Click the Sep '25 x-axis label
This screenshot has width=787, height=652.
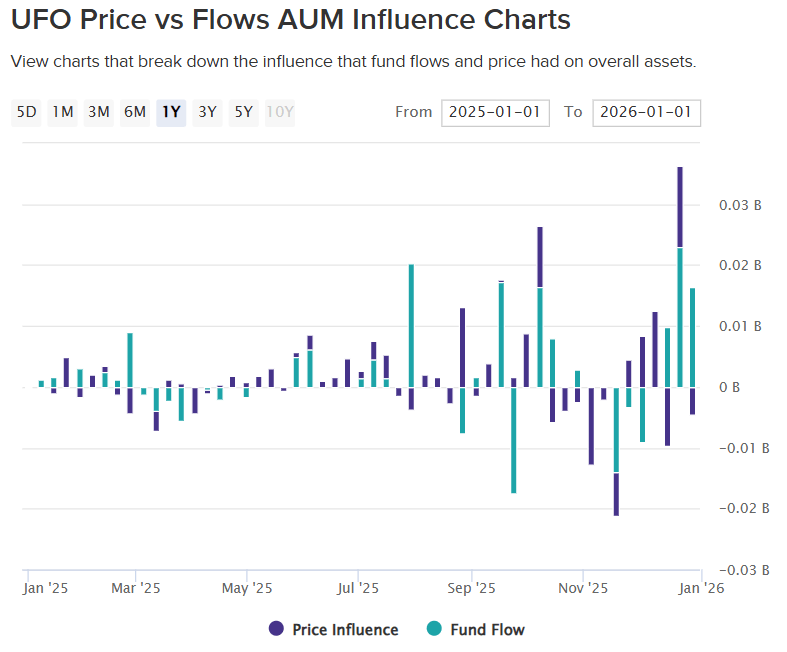472,589
